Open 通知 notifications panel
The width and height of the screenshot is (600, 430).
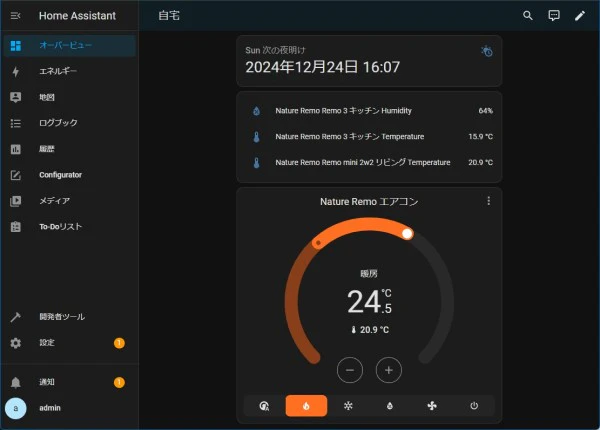(x=70, y=382)
